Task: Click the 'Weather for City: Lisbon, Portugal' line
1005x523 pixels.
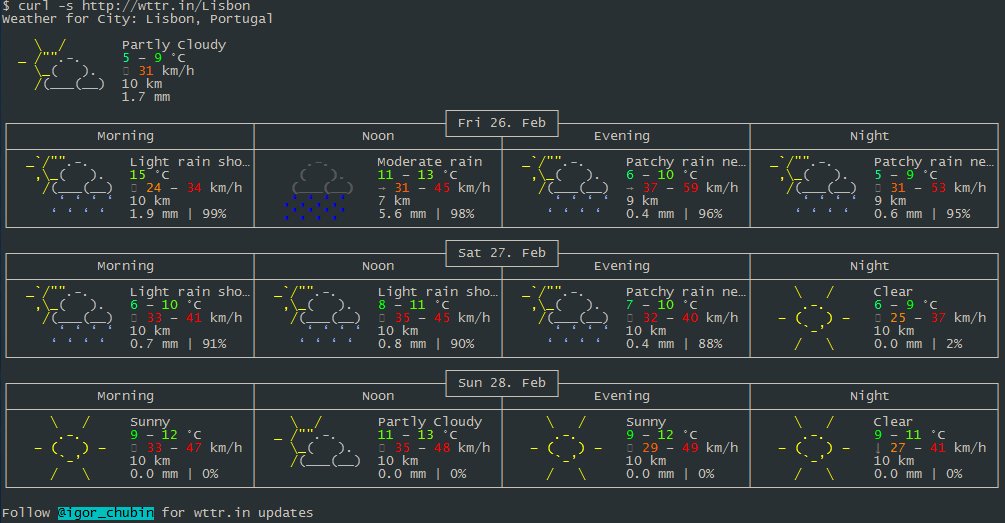Action: point(137,19)
